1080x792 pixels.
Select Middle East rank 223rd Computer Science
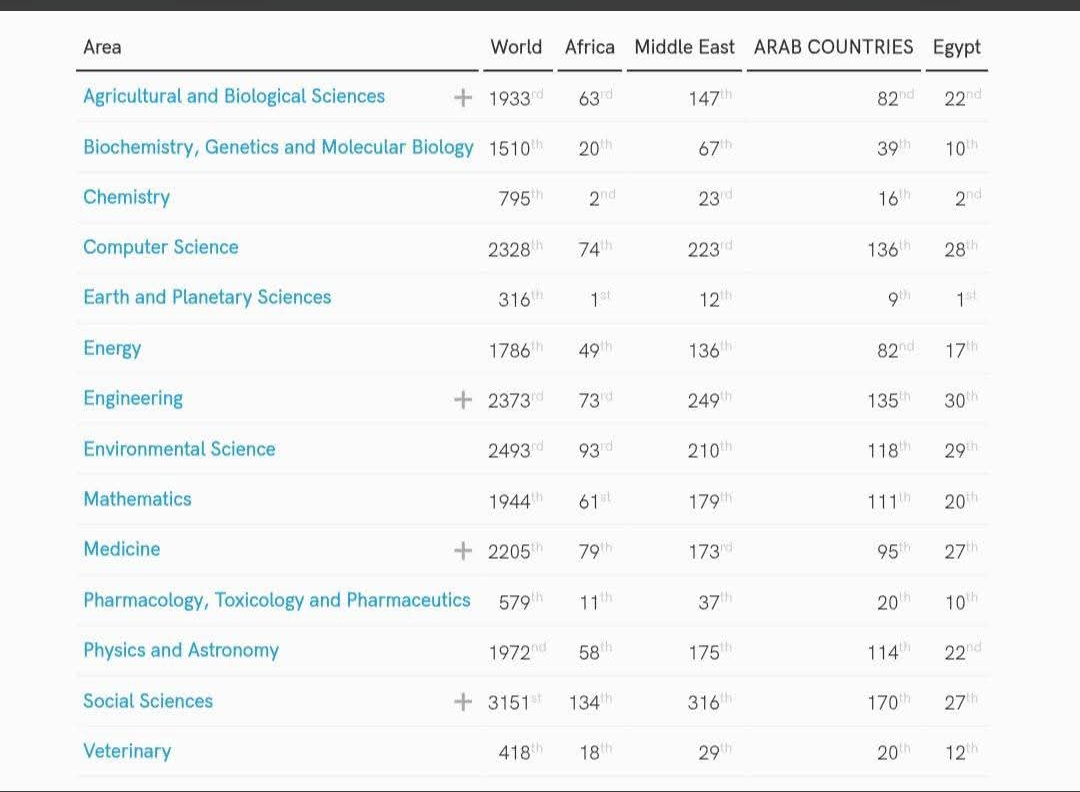(x=711, y=249)
